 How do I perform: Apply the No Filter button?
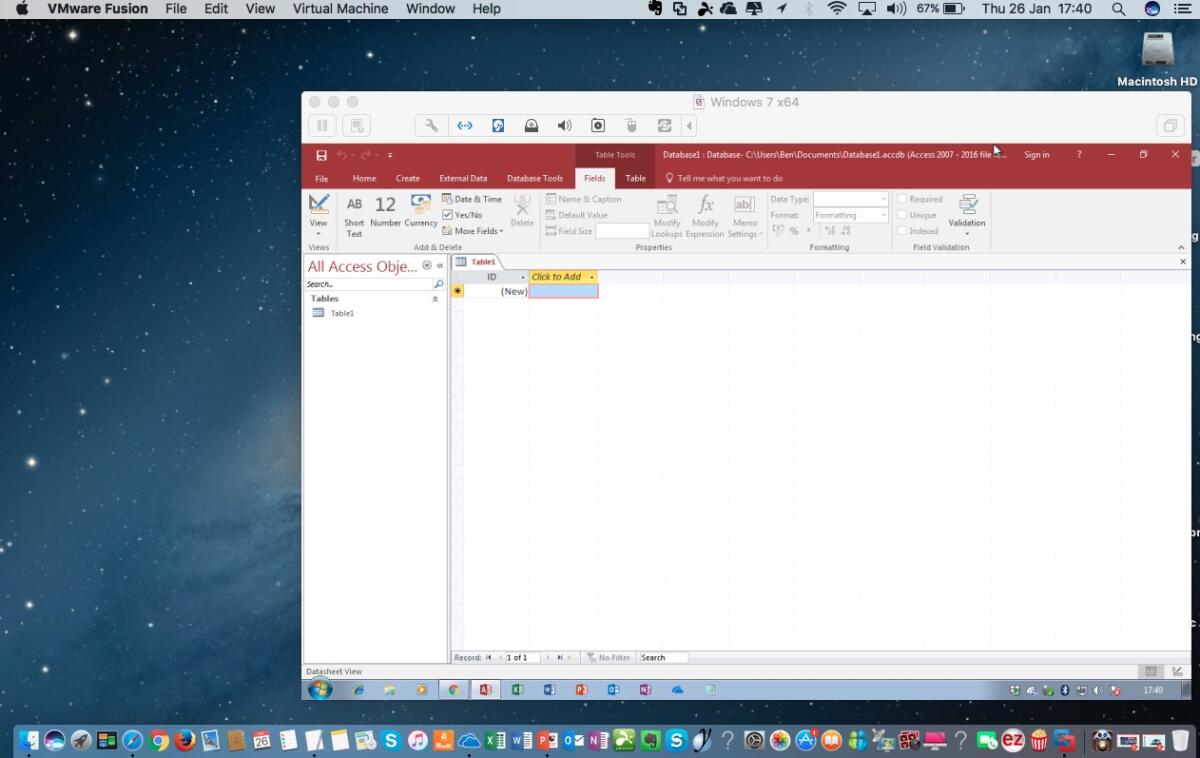(x=609, y=657)
